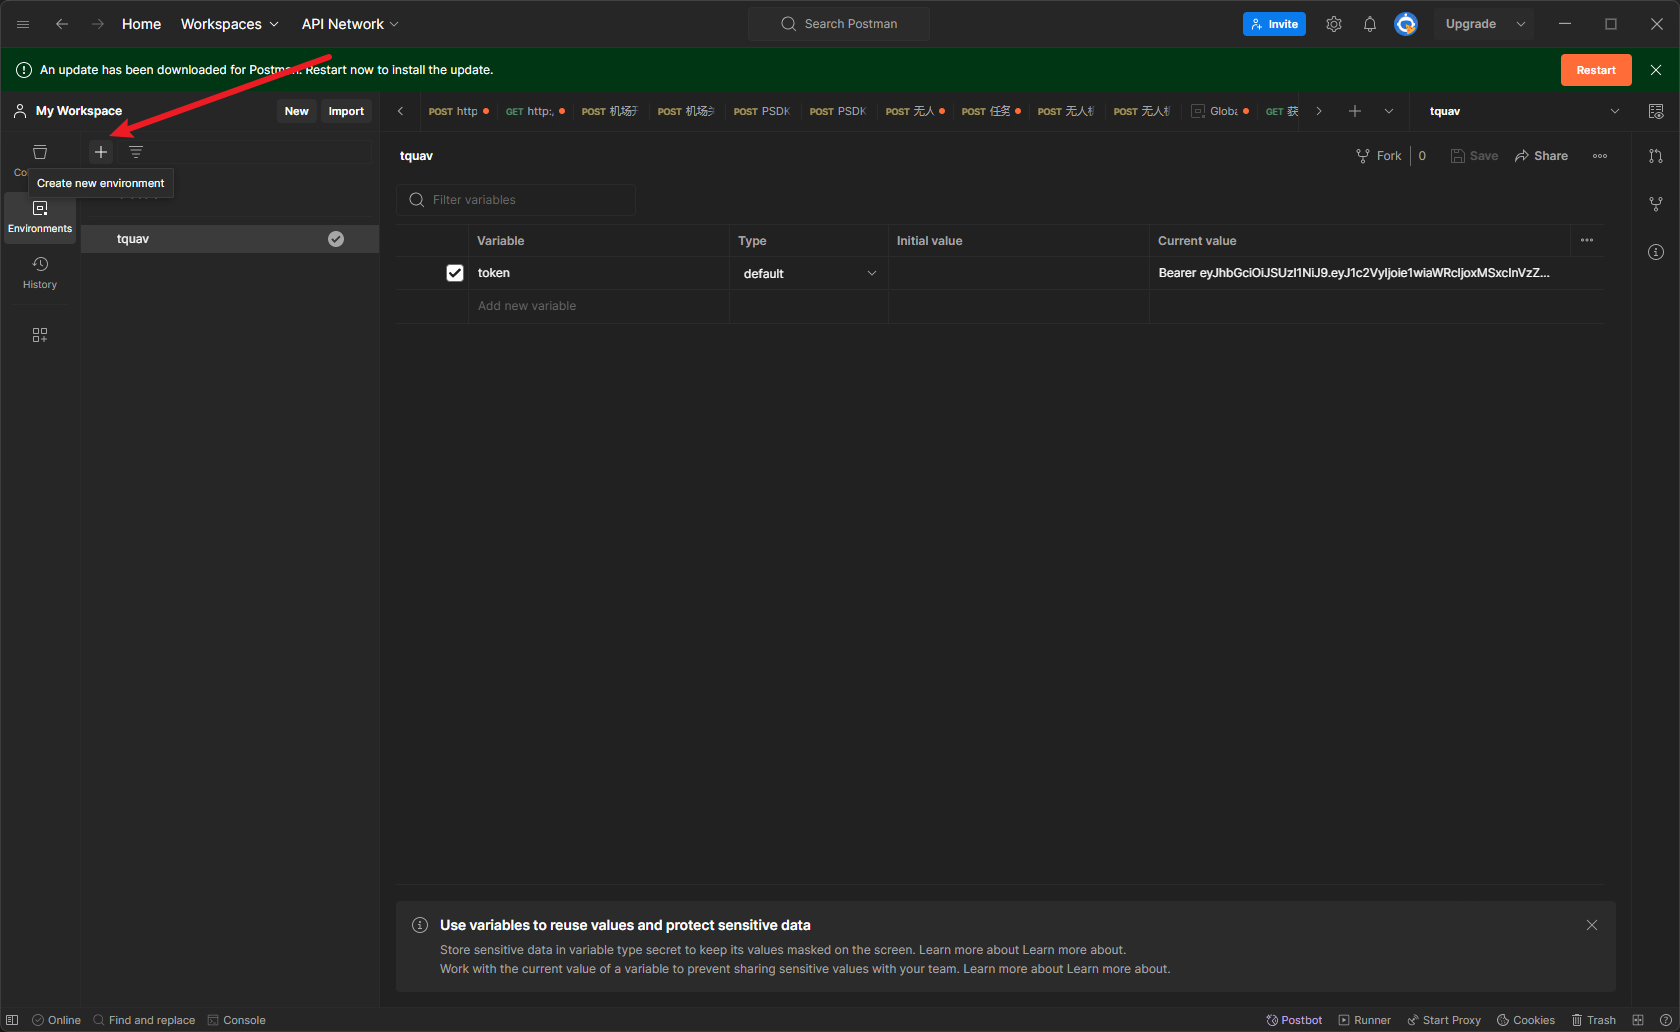Open the Console in status bar
Viewport: 1680px width, 1032px height.
[x=237, y=1020]
